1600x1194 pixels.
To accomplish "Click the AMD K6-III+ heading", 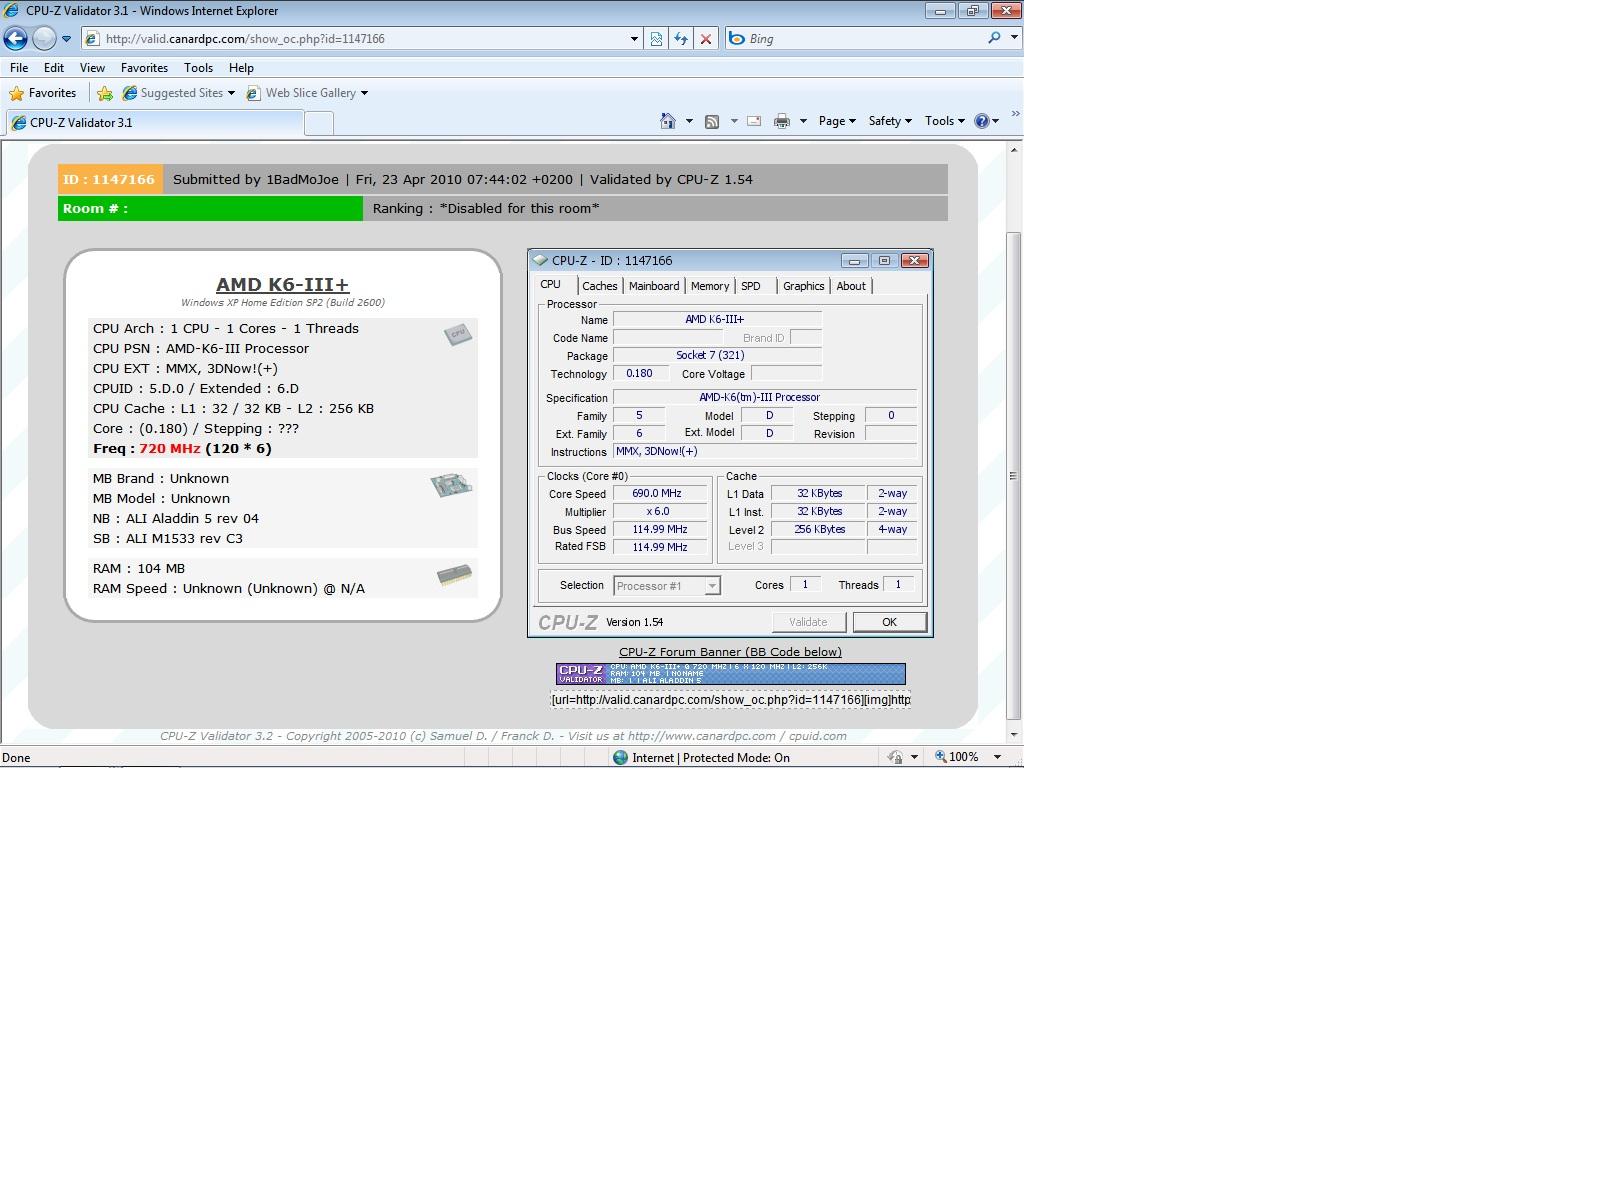I will pos(283,285).
